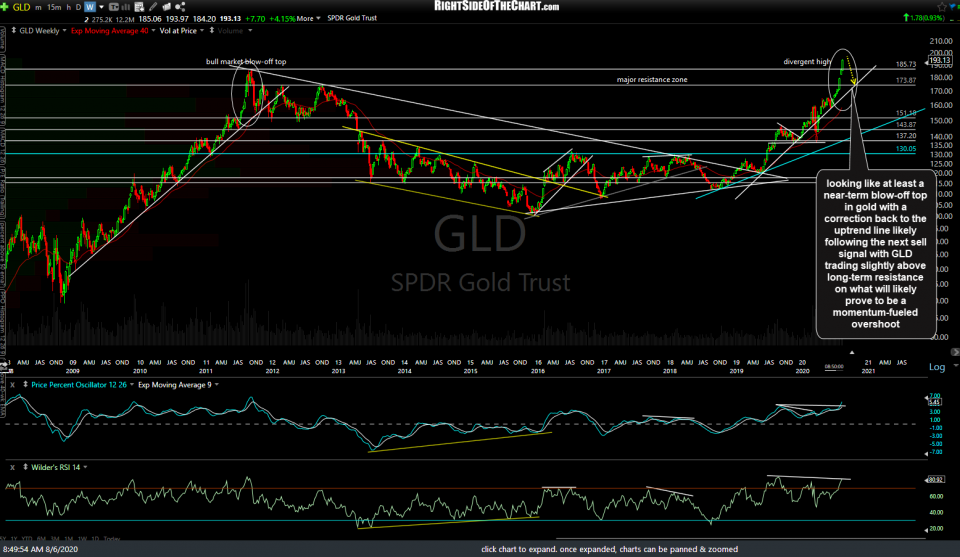
Task: Click the 'click chart to expand' caption
Action: point(609,549)
